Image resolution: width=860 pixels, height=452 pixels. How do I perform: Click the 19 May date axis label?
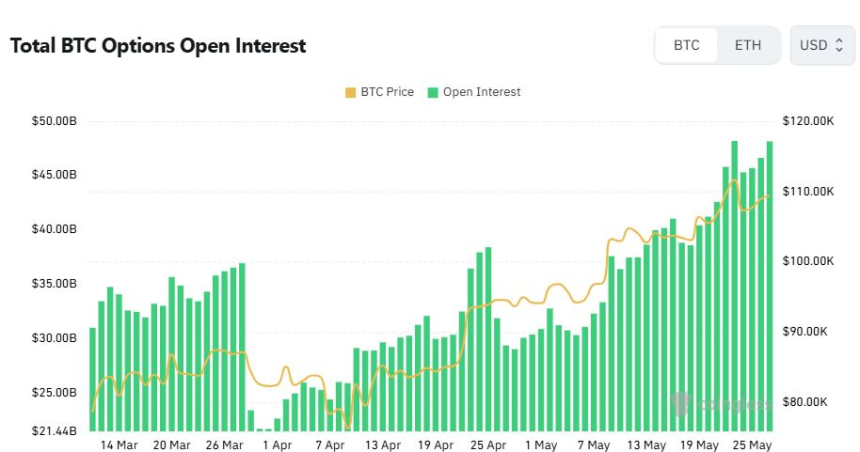pyautogui.click(x=699, y=445)
